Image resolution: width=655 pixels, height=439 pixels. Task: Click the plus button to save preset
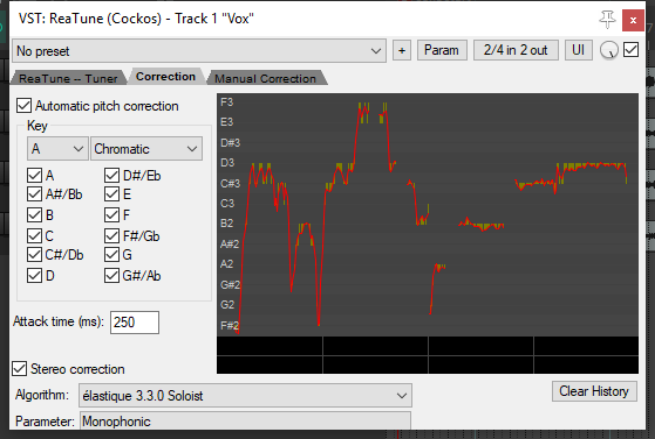click(x=401, y=51)
